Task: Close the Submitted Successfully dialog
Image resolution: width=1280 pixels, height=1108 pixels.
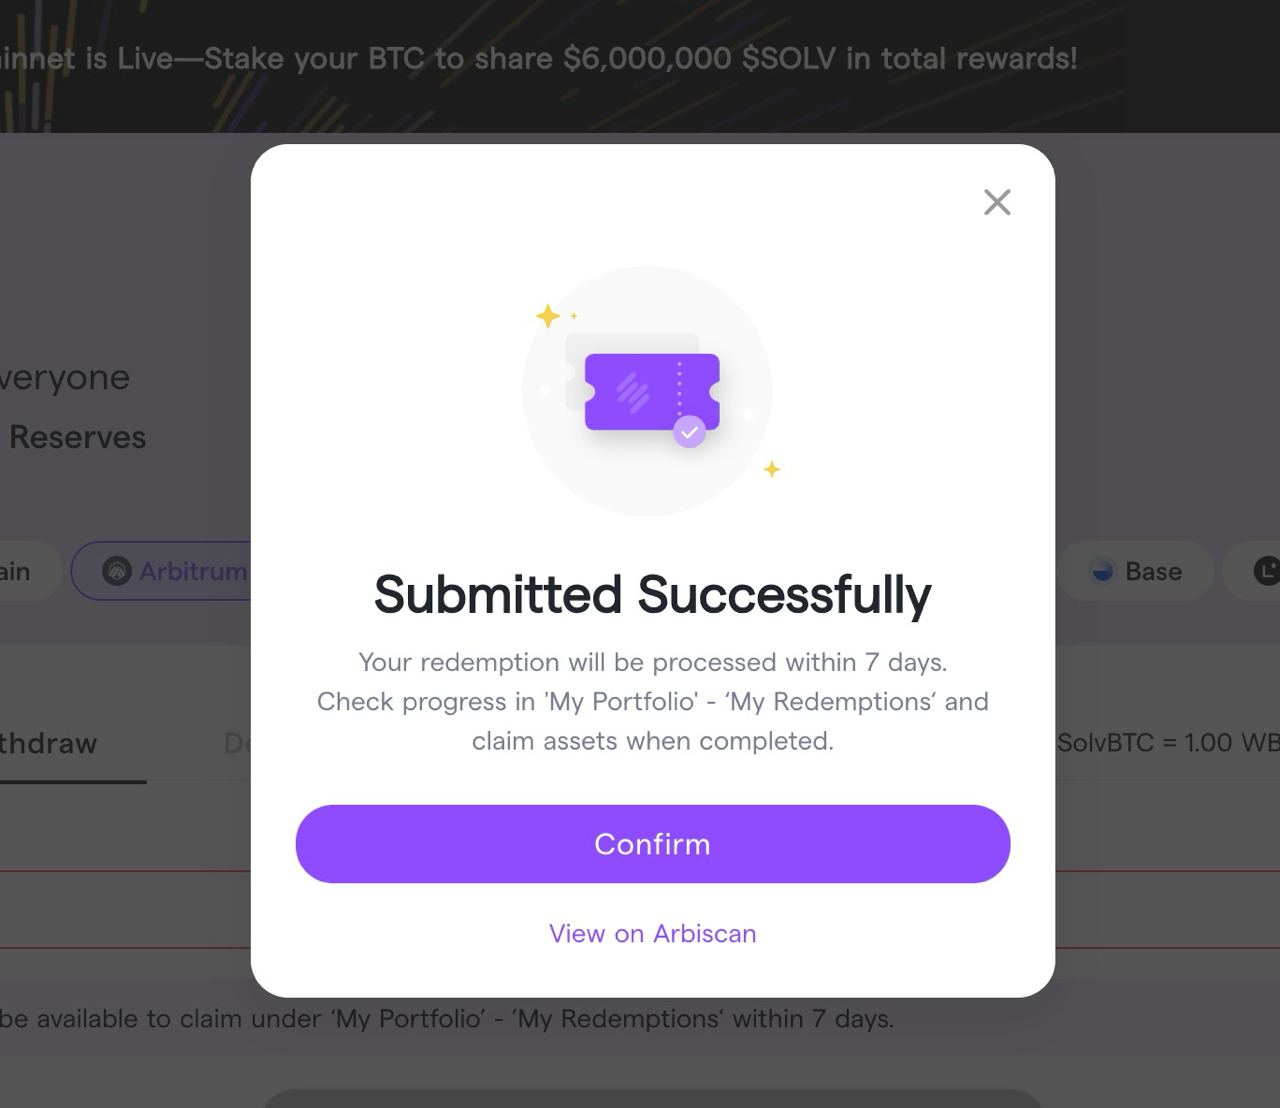Action: [997, 202]
